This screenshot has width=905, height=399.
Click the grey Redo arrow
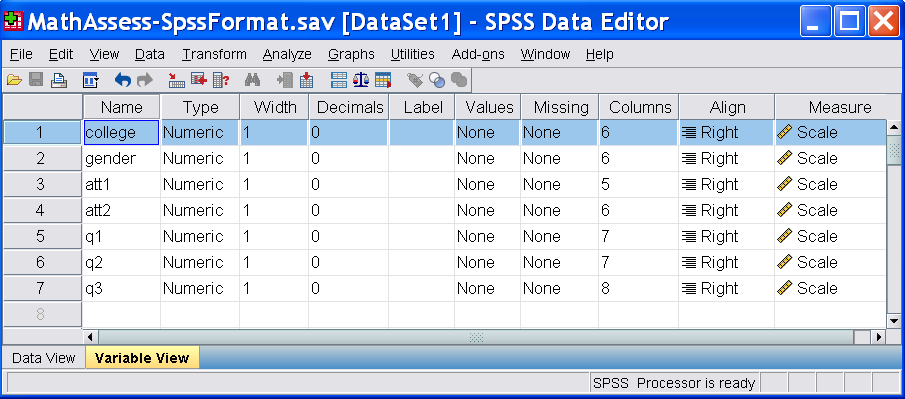[x=145, y=80]
